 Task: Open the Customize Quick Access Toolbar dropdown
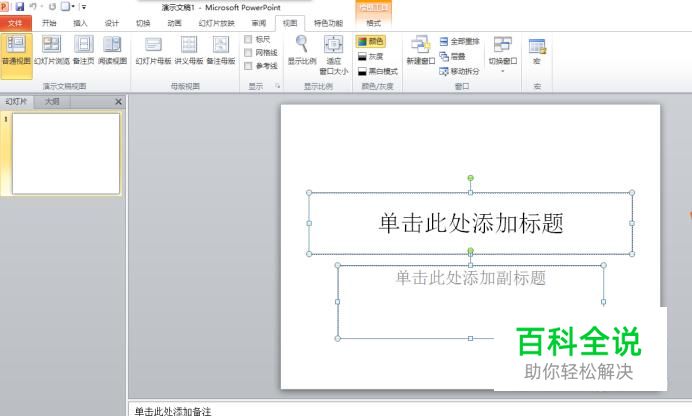[84, 7]
